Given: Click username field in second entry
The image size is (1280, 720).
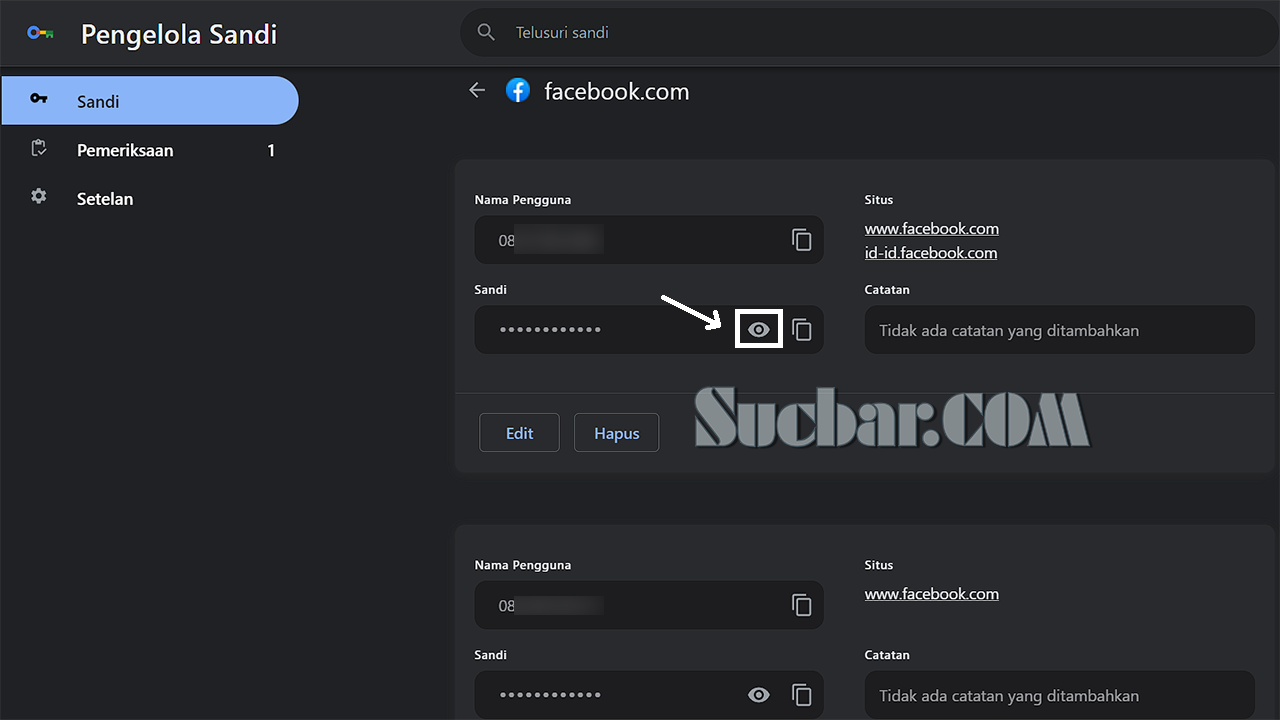Looking at the screenshot, I should point(649,605).
